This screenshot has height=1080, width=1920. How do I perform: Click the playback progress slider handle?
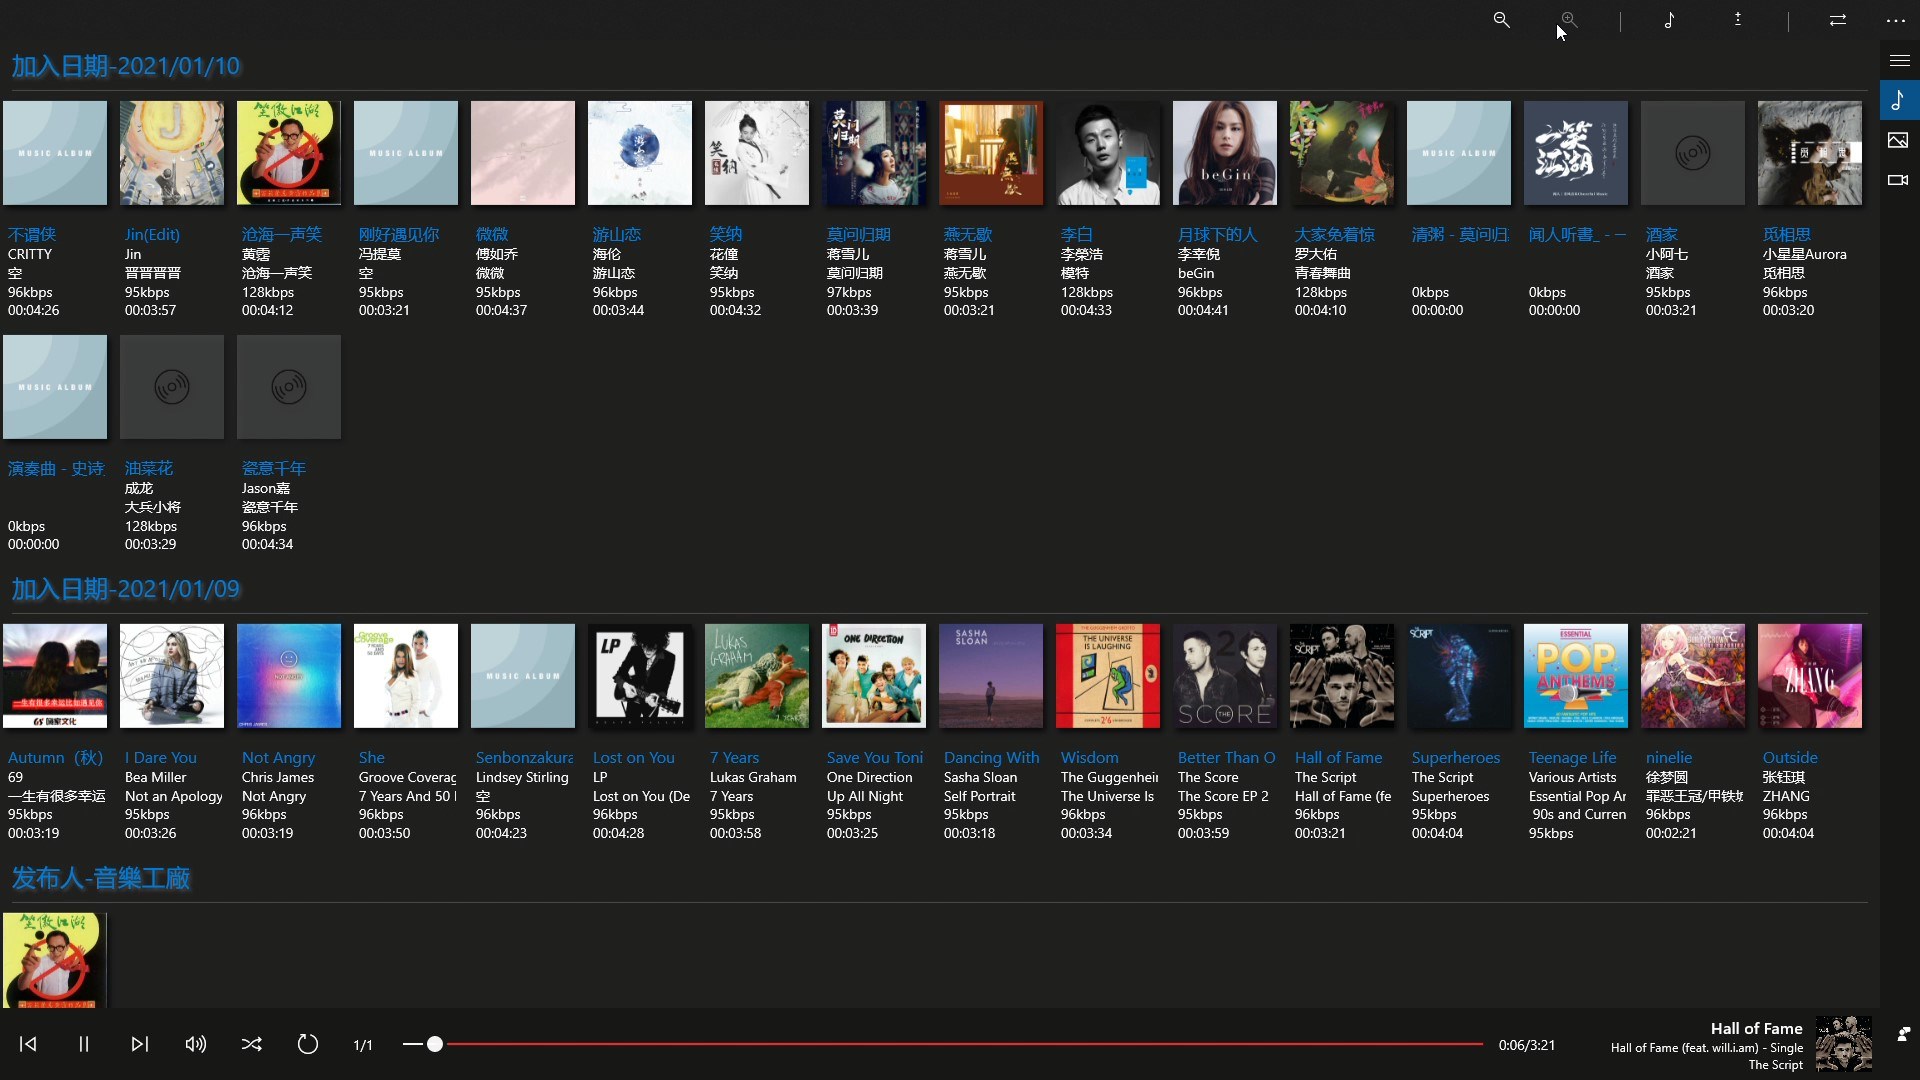(434, 1044)
